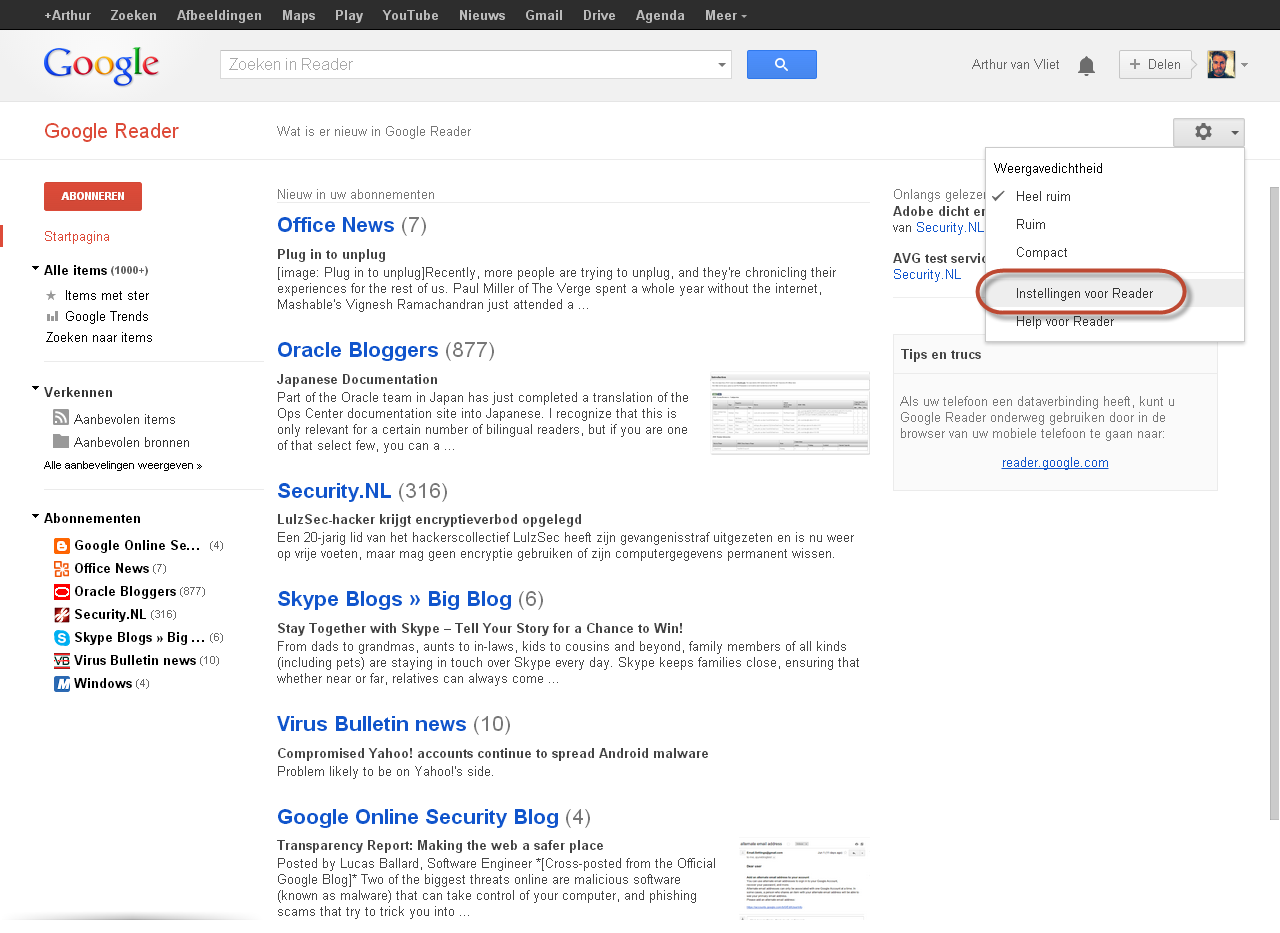Click the Items met ster star icon
Viewport: 1280px width, 933px height.
(x=52, y=296)
